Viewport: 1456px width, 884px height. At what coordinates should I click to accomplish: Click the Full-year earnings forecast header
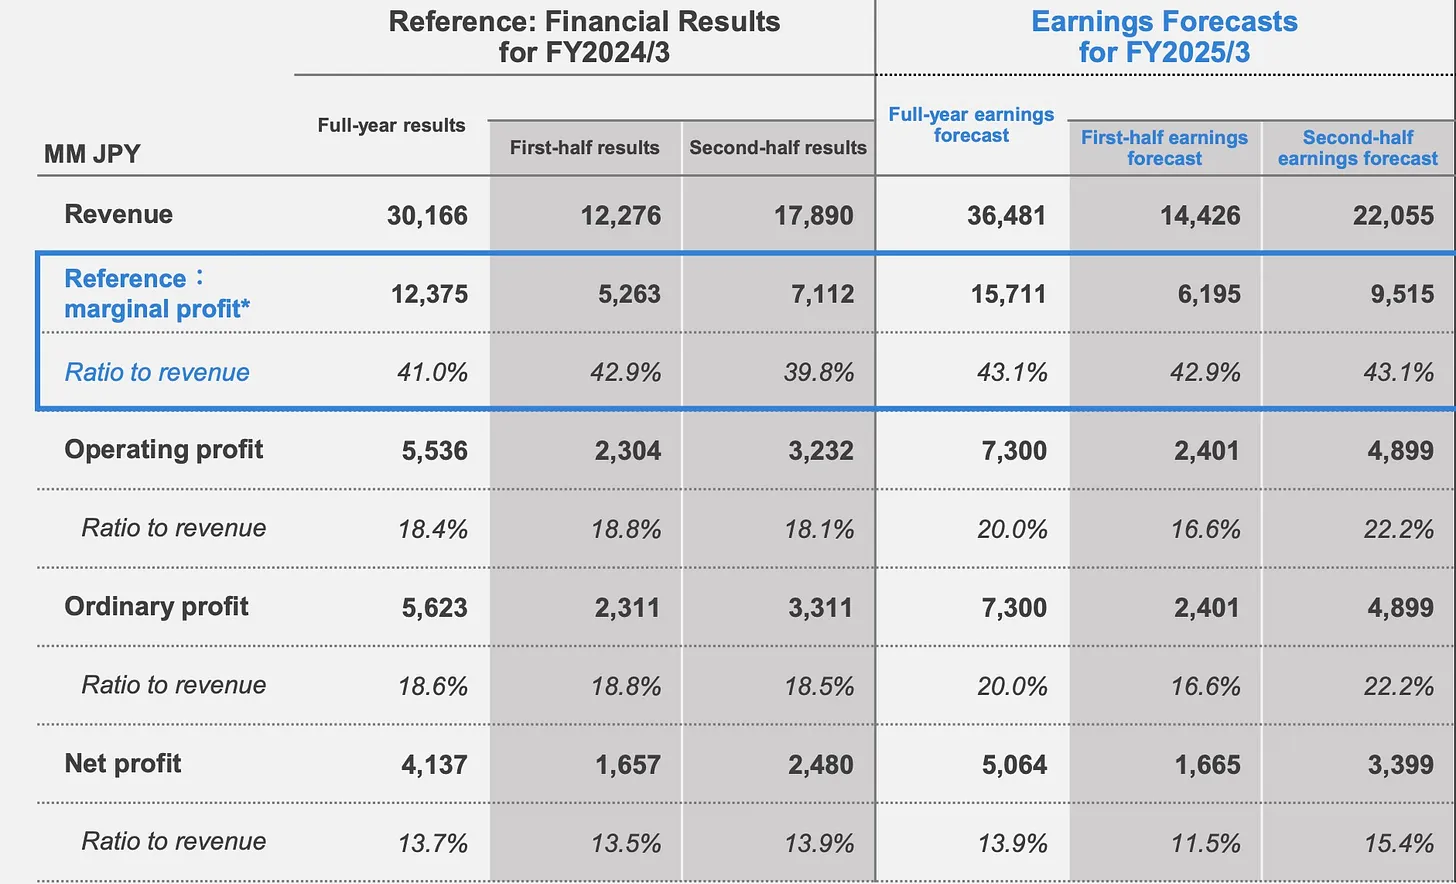tap(971, 125)
